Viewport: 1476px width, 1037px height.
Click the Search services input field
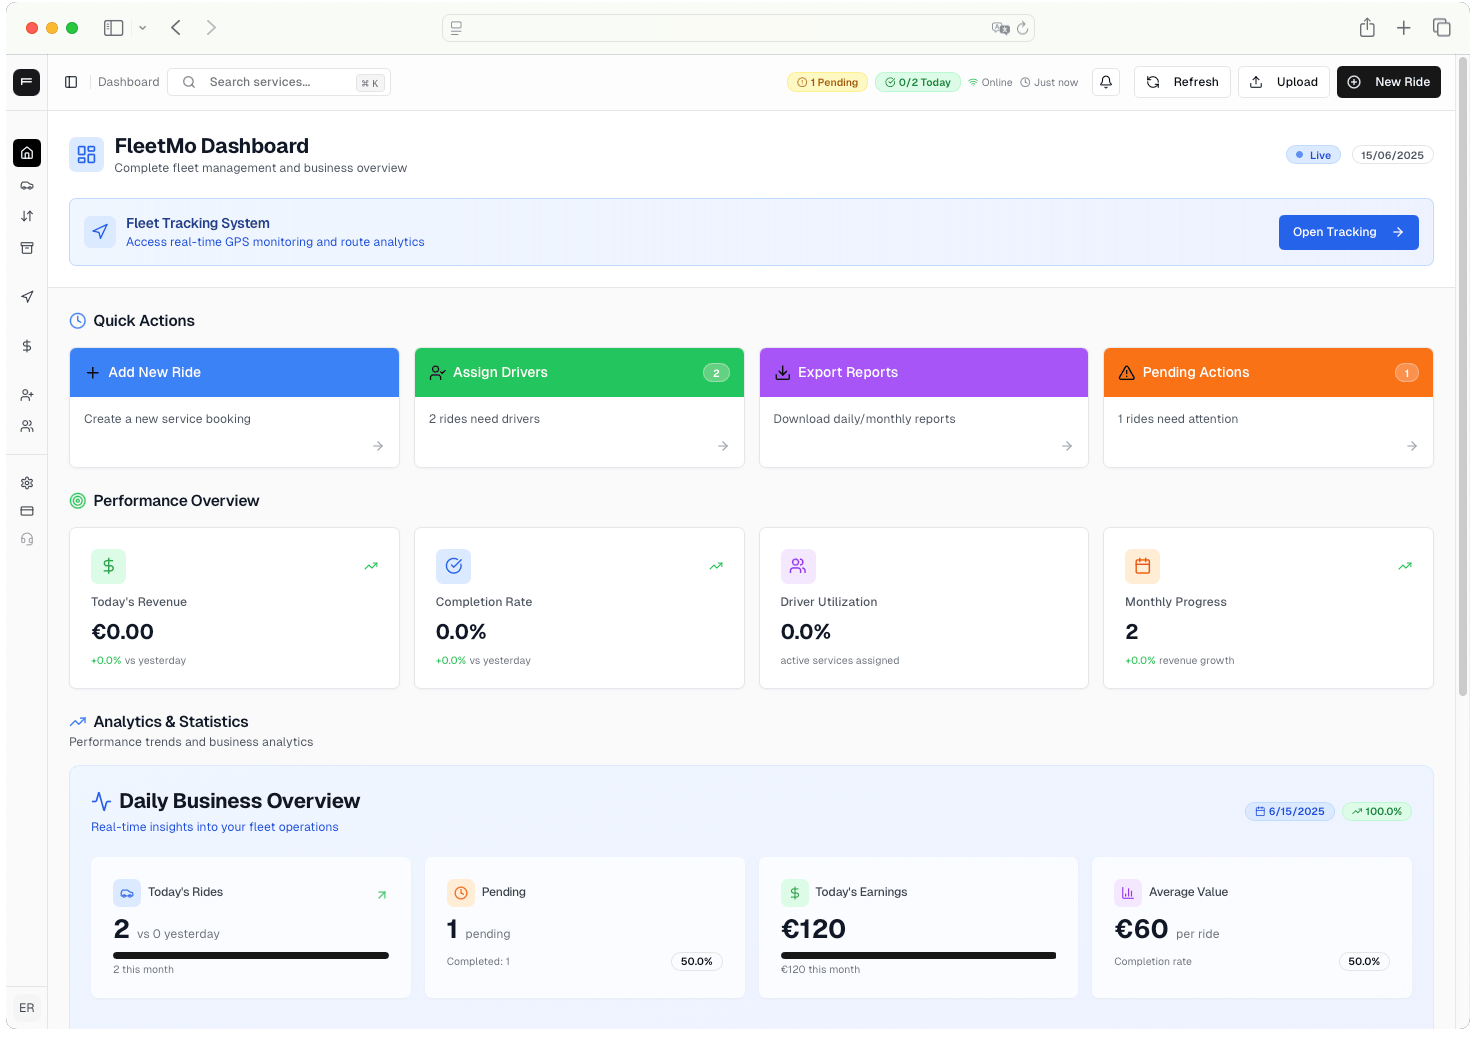[x=279, y=82]
